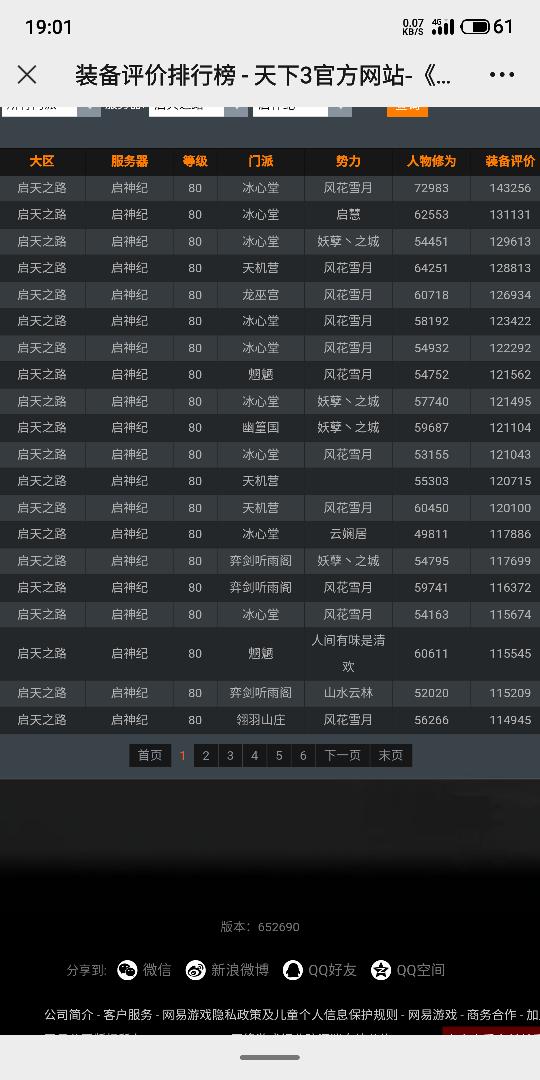Open the 客户服务 footer link
Viewport: 540px width, 1080px height.
click(127, 1015)
